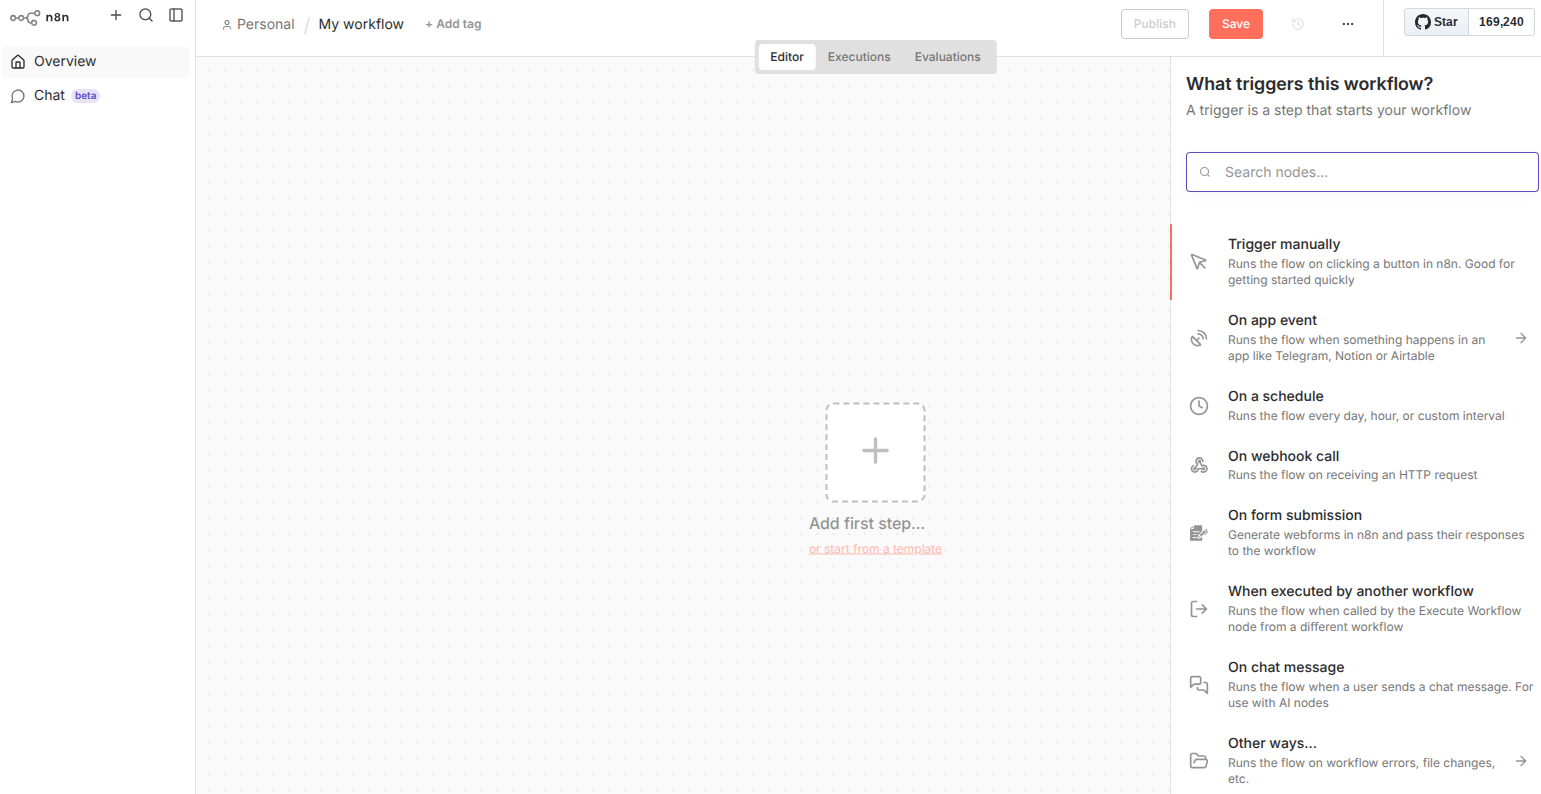The width and height of the screenshot is (1541, 794).
Task: Open search with the magnifier icon
Action: [146, 15]
